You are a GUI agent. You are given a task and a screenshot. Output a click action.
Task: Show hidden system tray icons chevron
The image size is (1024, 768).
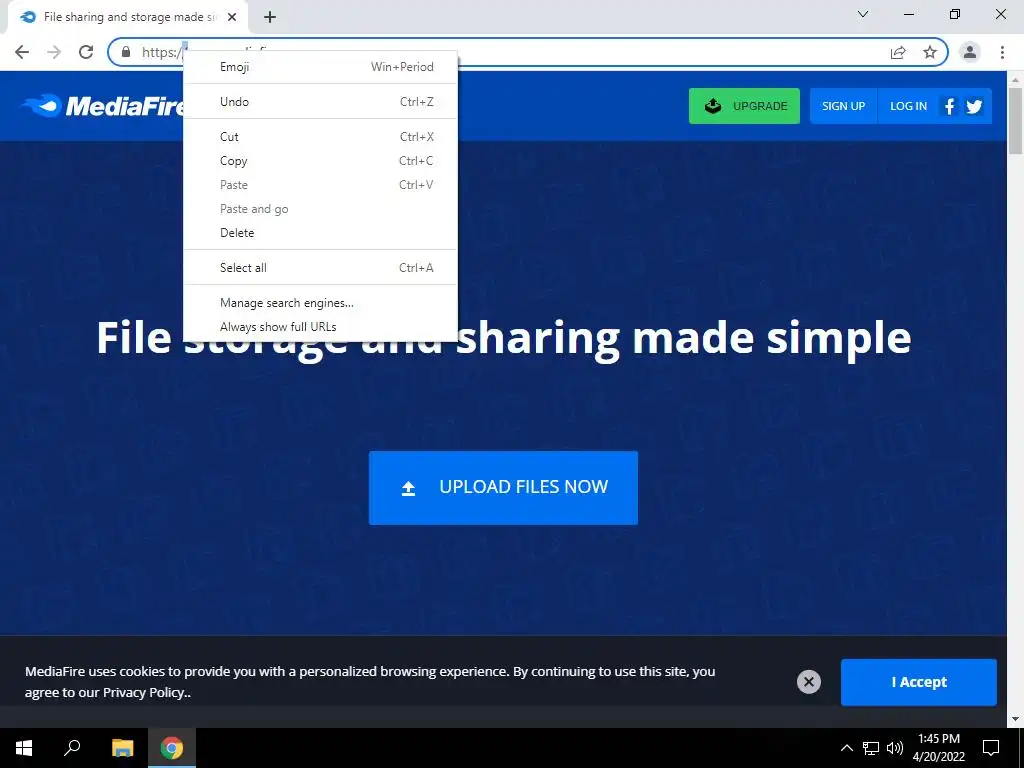[846, 748]
